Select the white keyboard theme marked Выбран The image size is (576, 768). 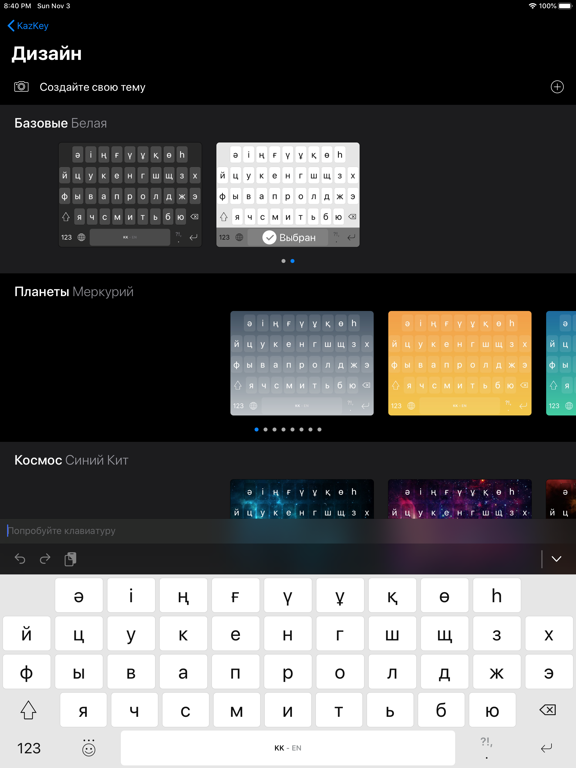(288, 194)
